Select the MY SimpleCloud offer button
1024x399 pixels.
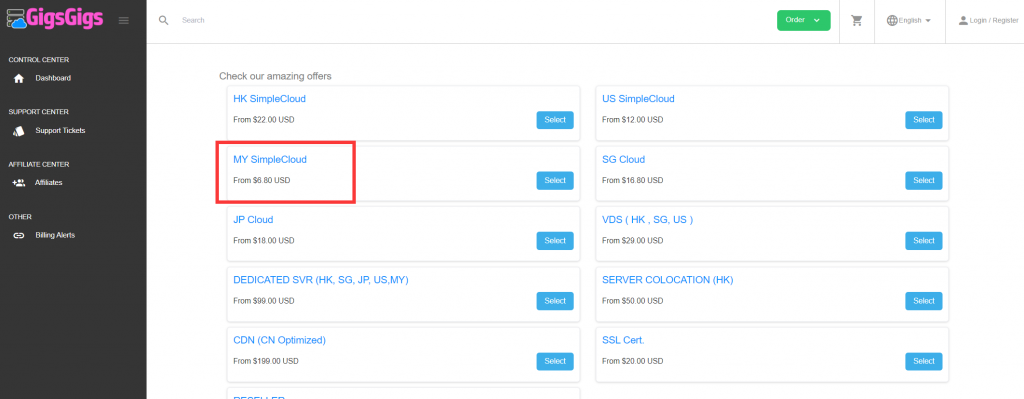[555, 180]
